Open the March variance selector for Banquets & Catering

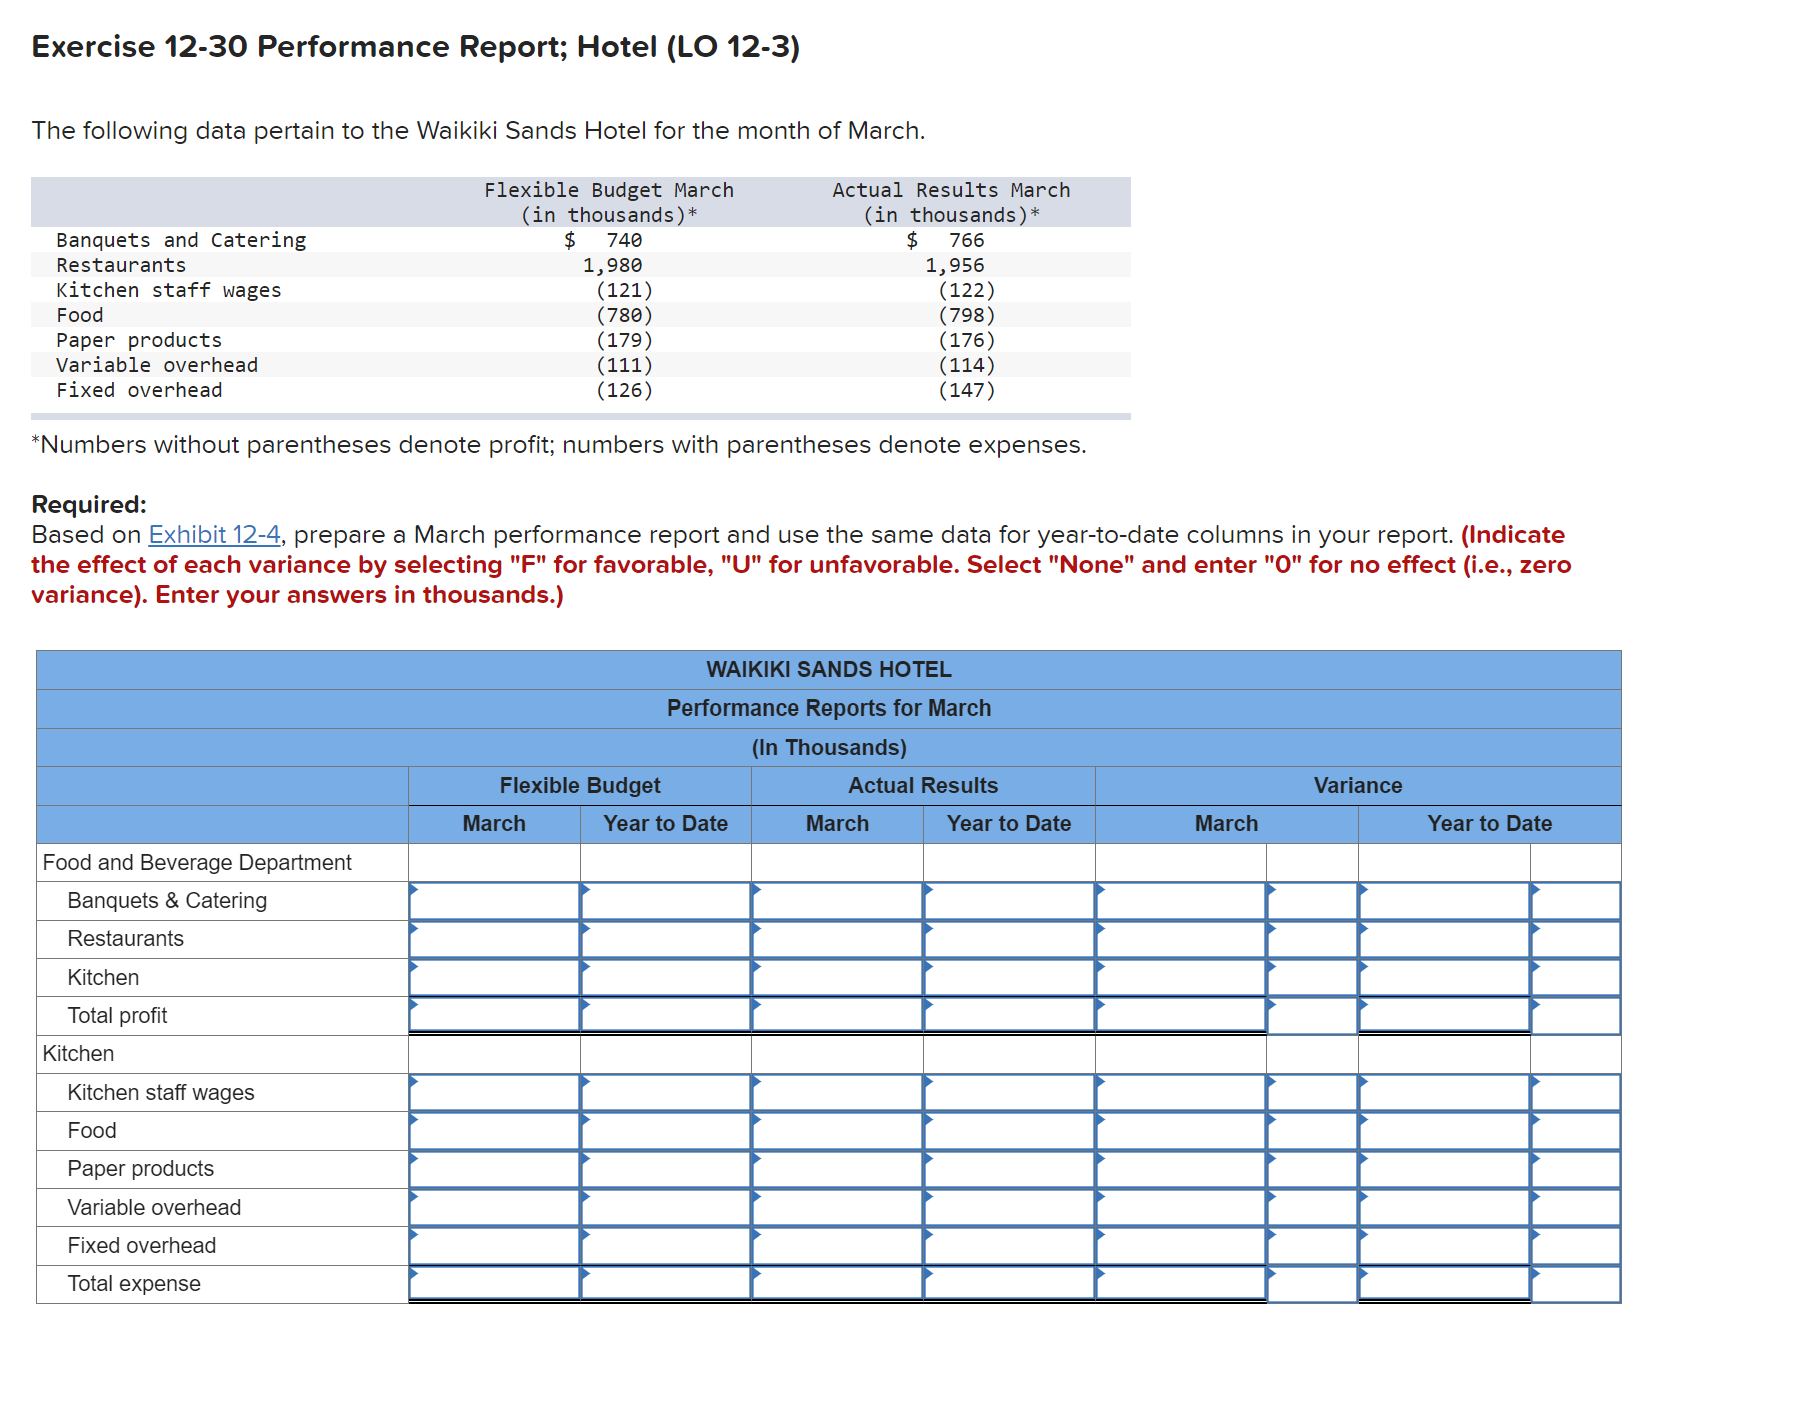tap(1310, 900)
